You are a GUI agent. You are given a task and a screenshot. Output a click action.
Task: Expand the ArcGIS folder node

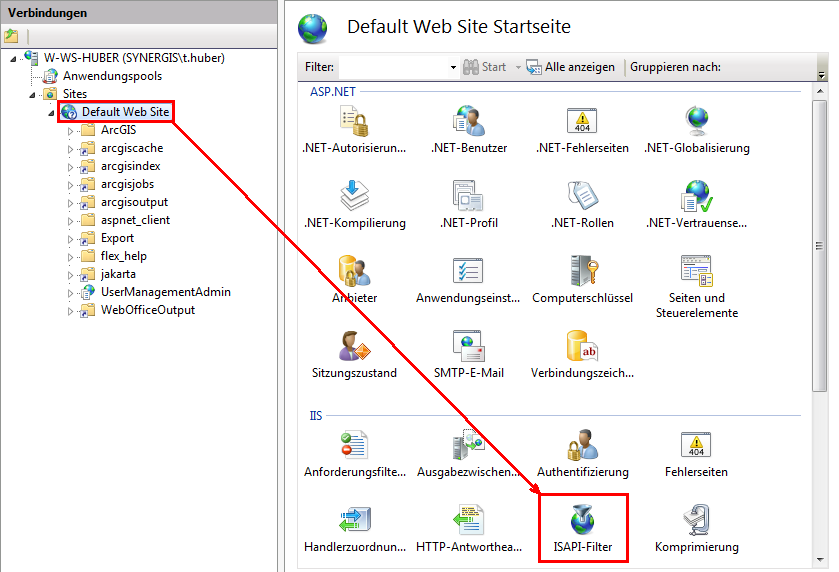click(x=70, y=131)
